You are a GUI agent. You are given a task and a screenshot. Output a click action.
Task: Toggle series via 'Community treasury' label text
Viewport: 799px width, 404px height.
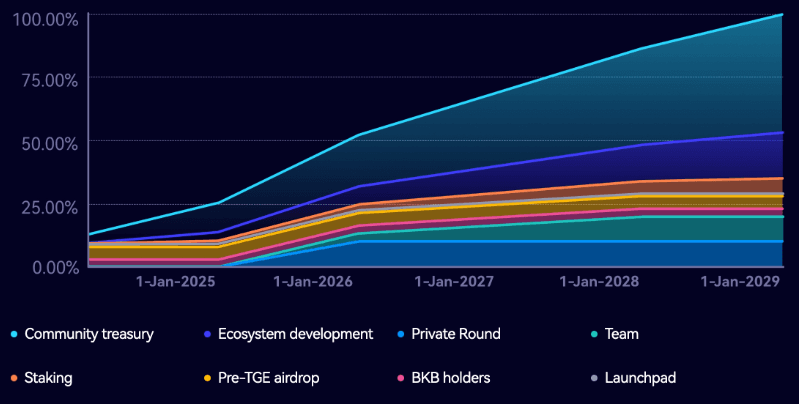coord(89,334)
